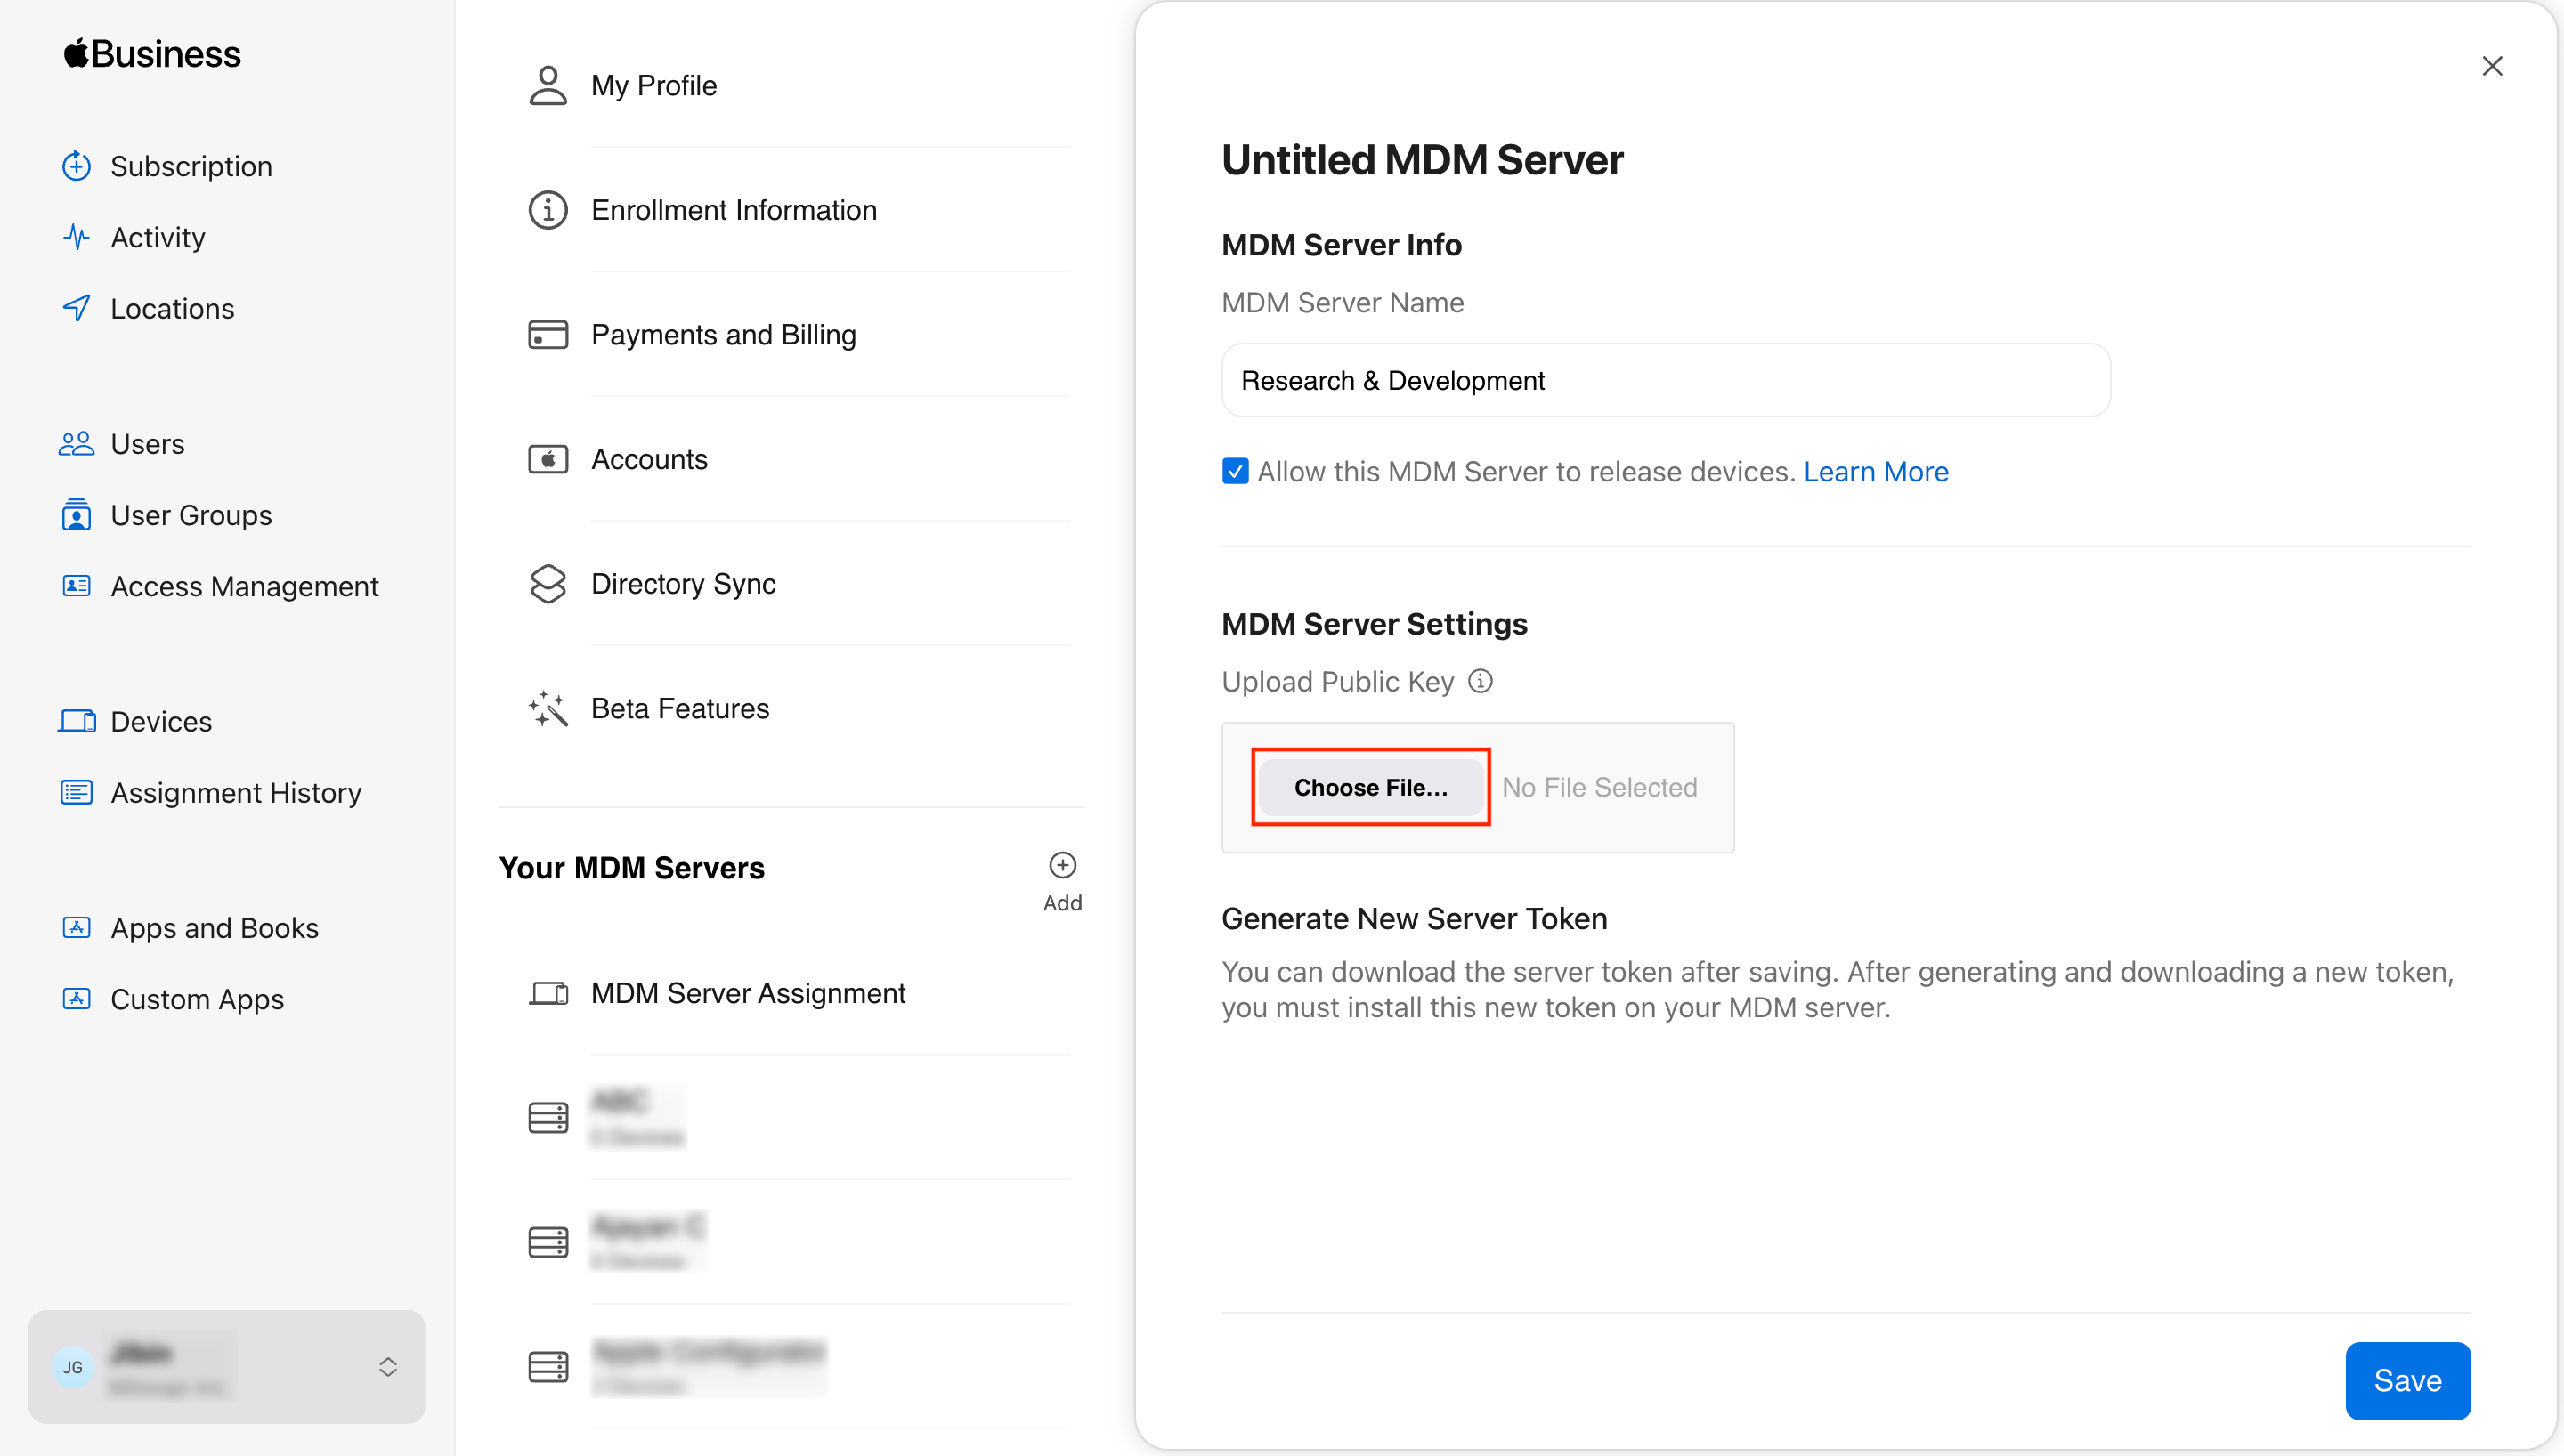Viewport: 2564px width, 1456px height.
Task: Click the Directory Sync layers icon
Action: pos(548,583)
